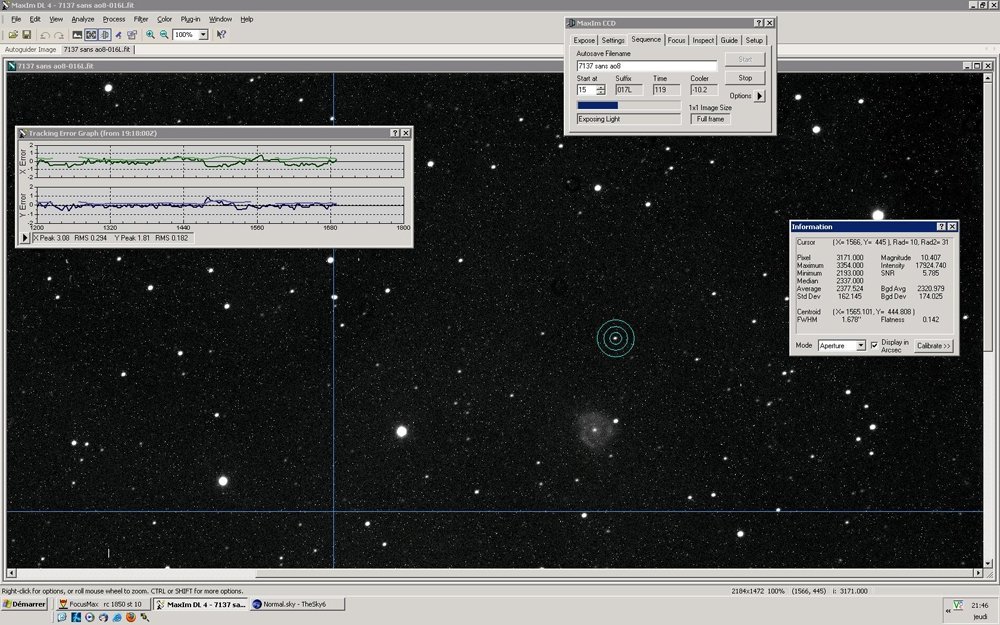Expand the Options arrow in MaxIm CCD
Image resolution: width=1000 pixels, height=625 pixels.
(760, 96)
